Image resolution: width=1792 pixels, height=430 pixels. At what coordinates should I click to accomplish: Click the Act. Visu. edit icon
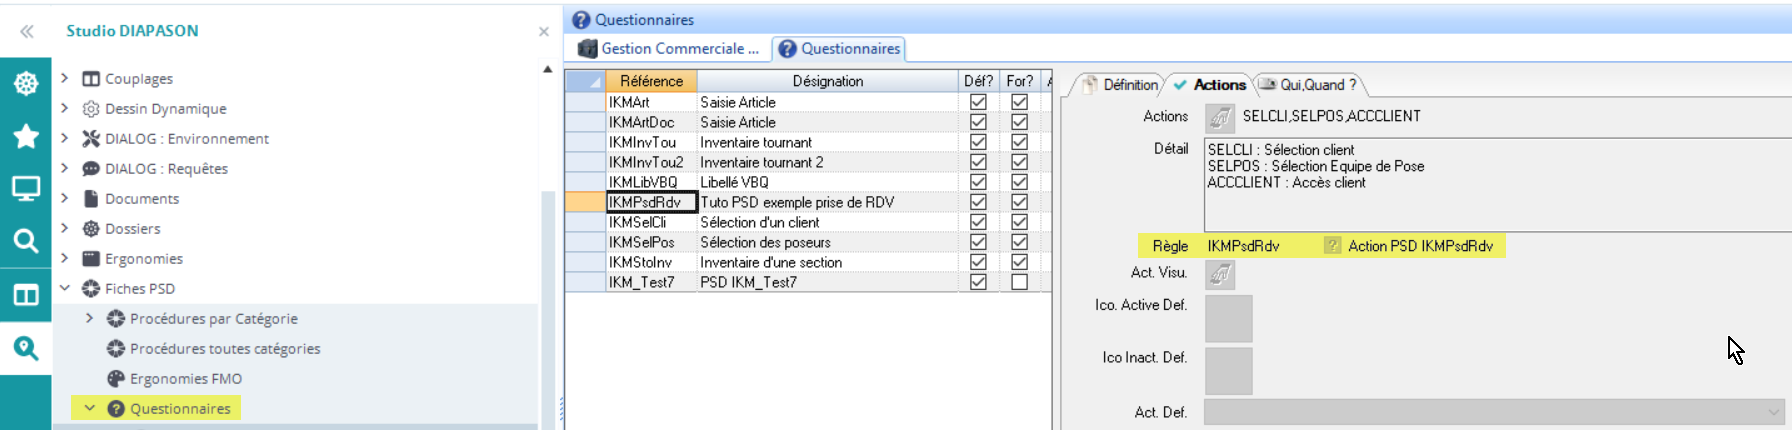1220,274
